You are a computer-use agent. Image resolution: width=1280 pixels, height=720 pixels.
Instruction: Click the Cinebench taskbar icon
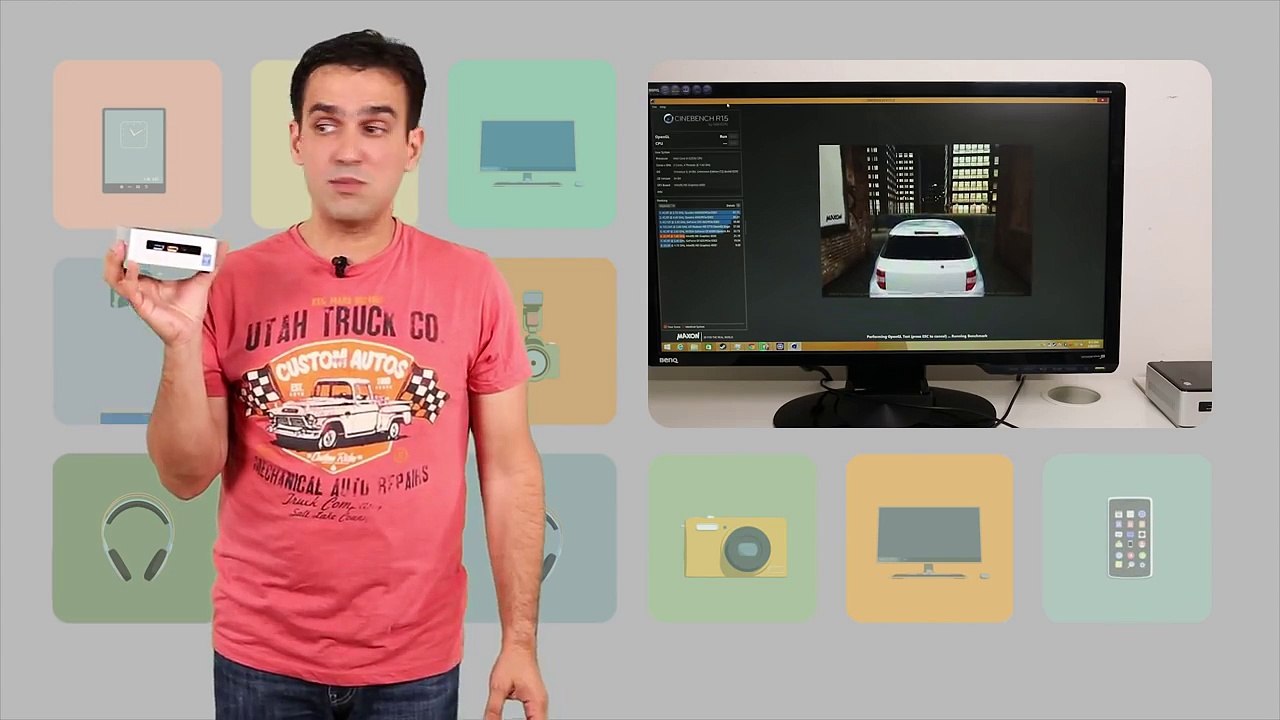[794, 347]
